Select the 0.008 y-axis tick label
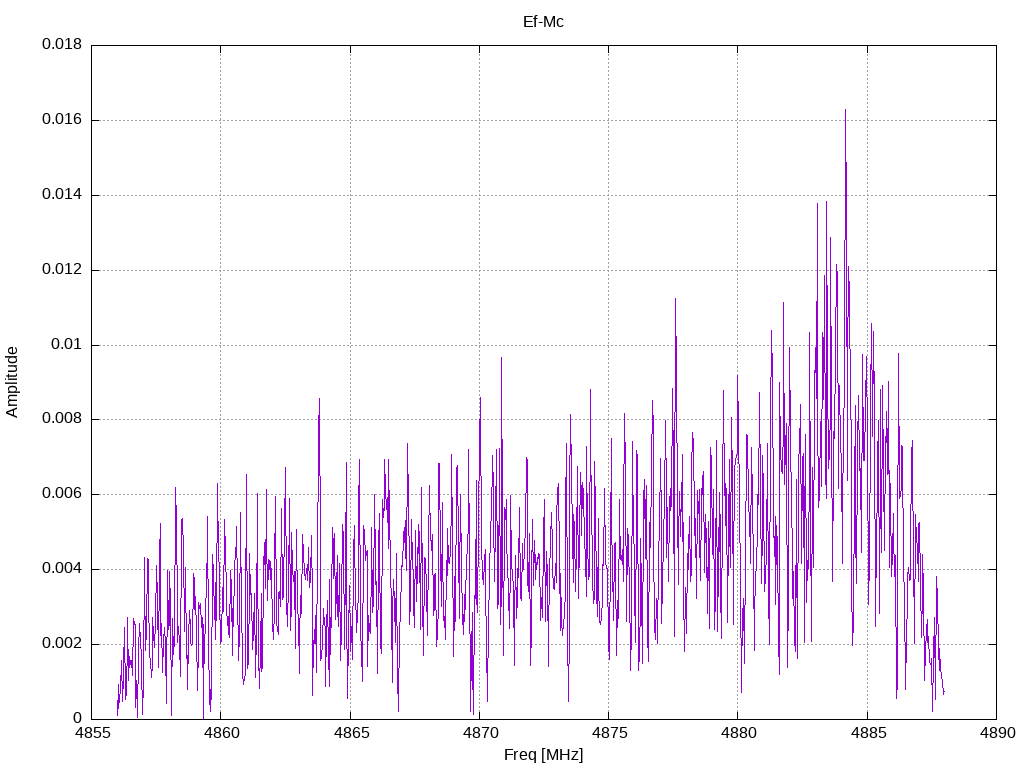 click(61, 419)
